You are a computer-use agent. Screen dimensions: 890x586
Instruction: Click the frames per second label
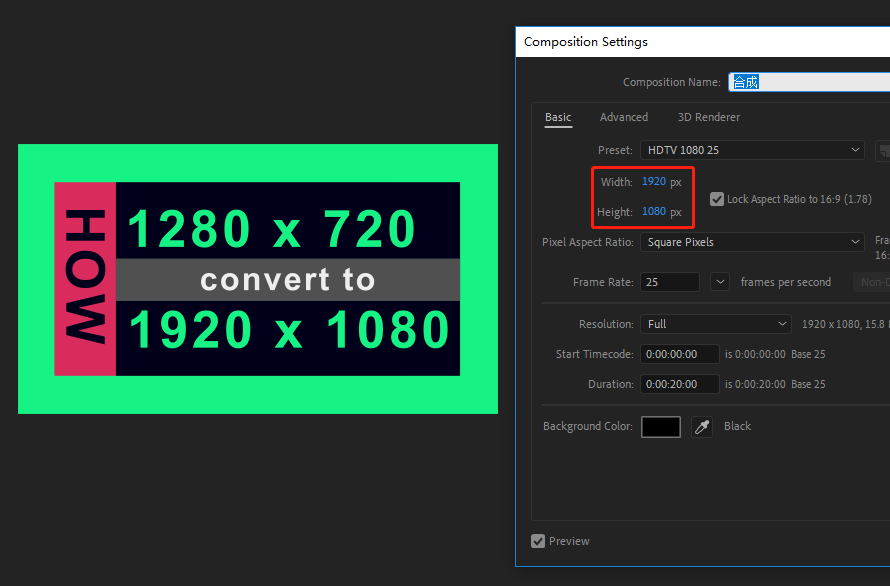[786, 282]
